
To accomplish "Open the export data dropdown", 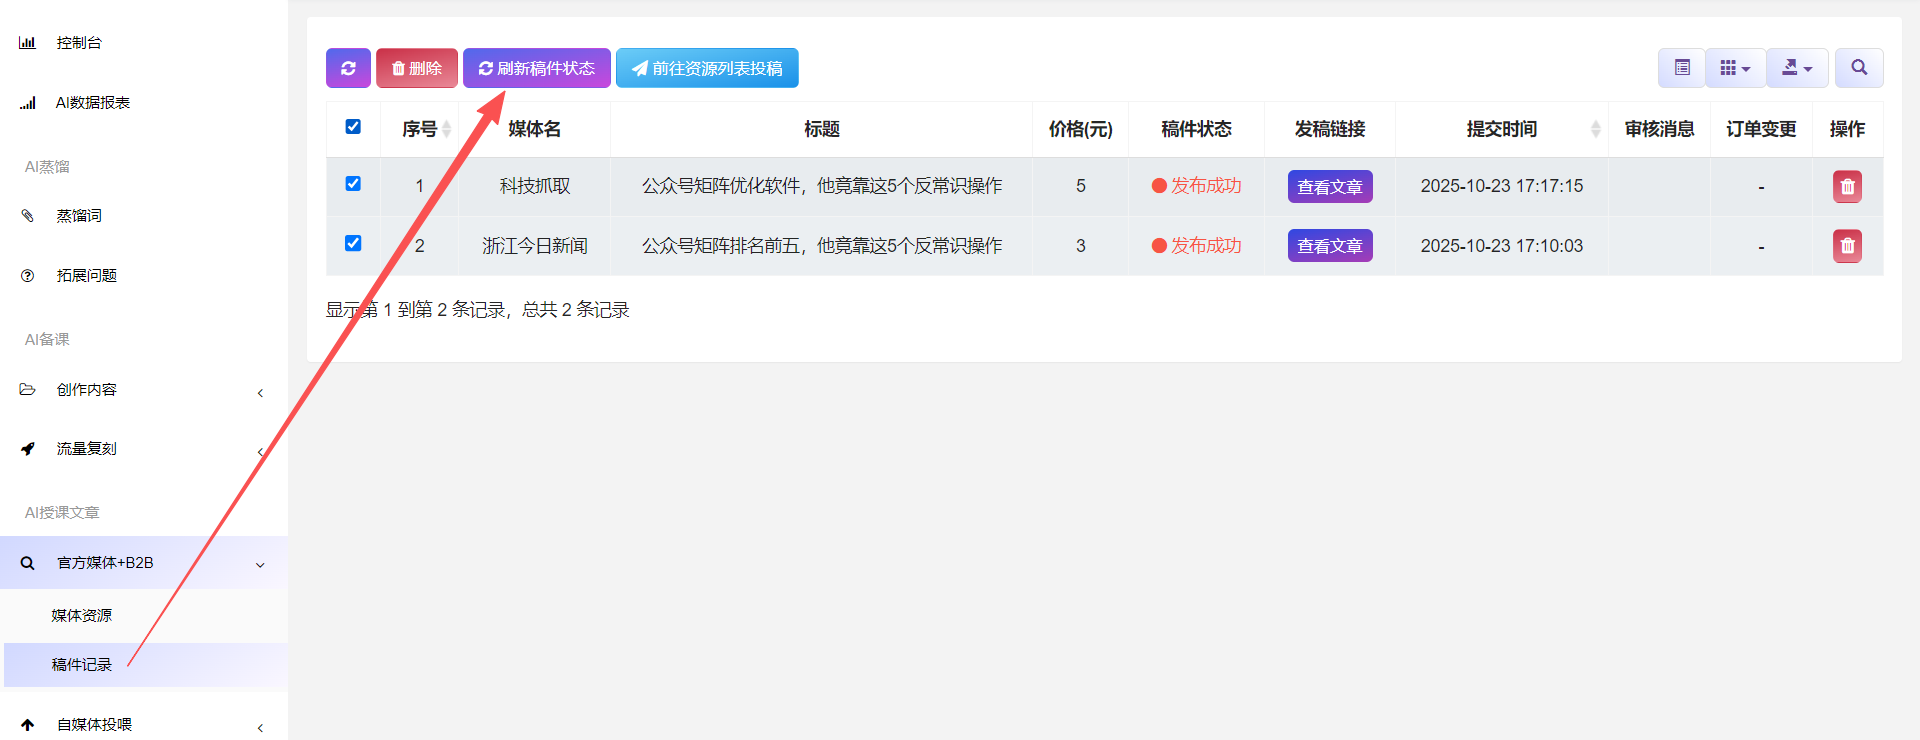I will 1797,68.
